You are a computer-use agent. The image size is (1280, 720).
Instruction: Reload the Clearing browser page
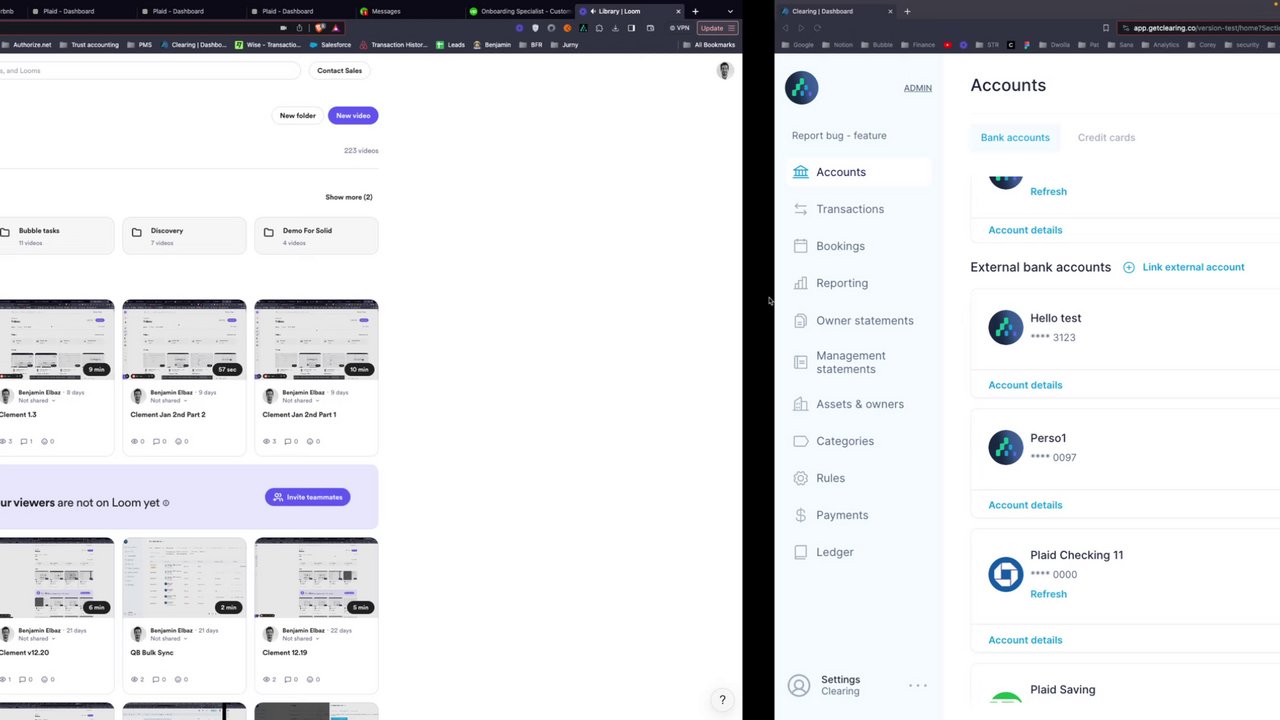pyautogui.click(x=817, y=28)
